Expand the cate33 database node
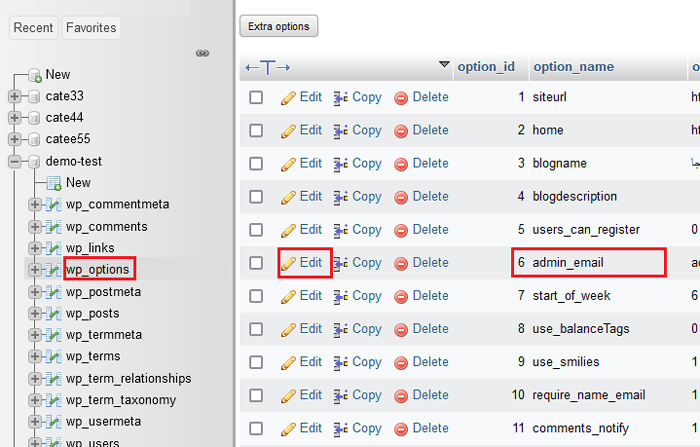700x447 pixels. click(14, 96)
